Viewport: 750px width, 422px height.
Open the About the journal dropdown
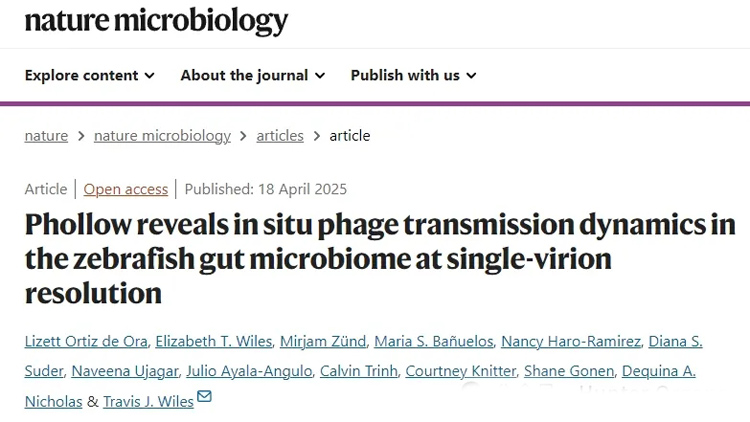click(x=252, y=75)
